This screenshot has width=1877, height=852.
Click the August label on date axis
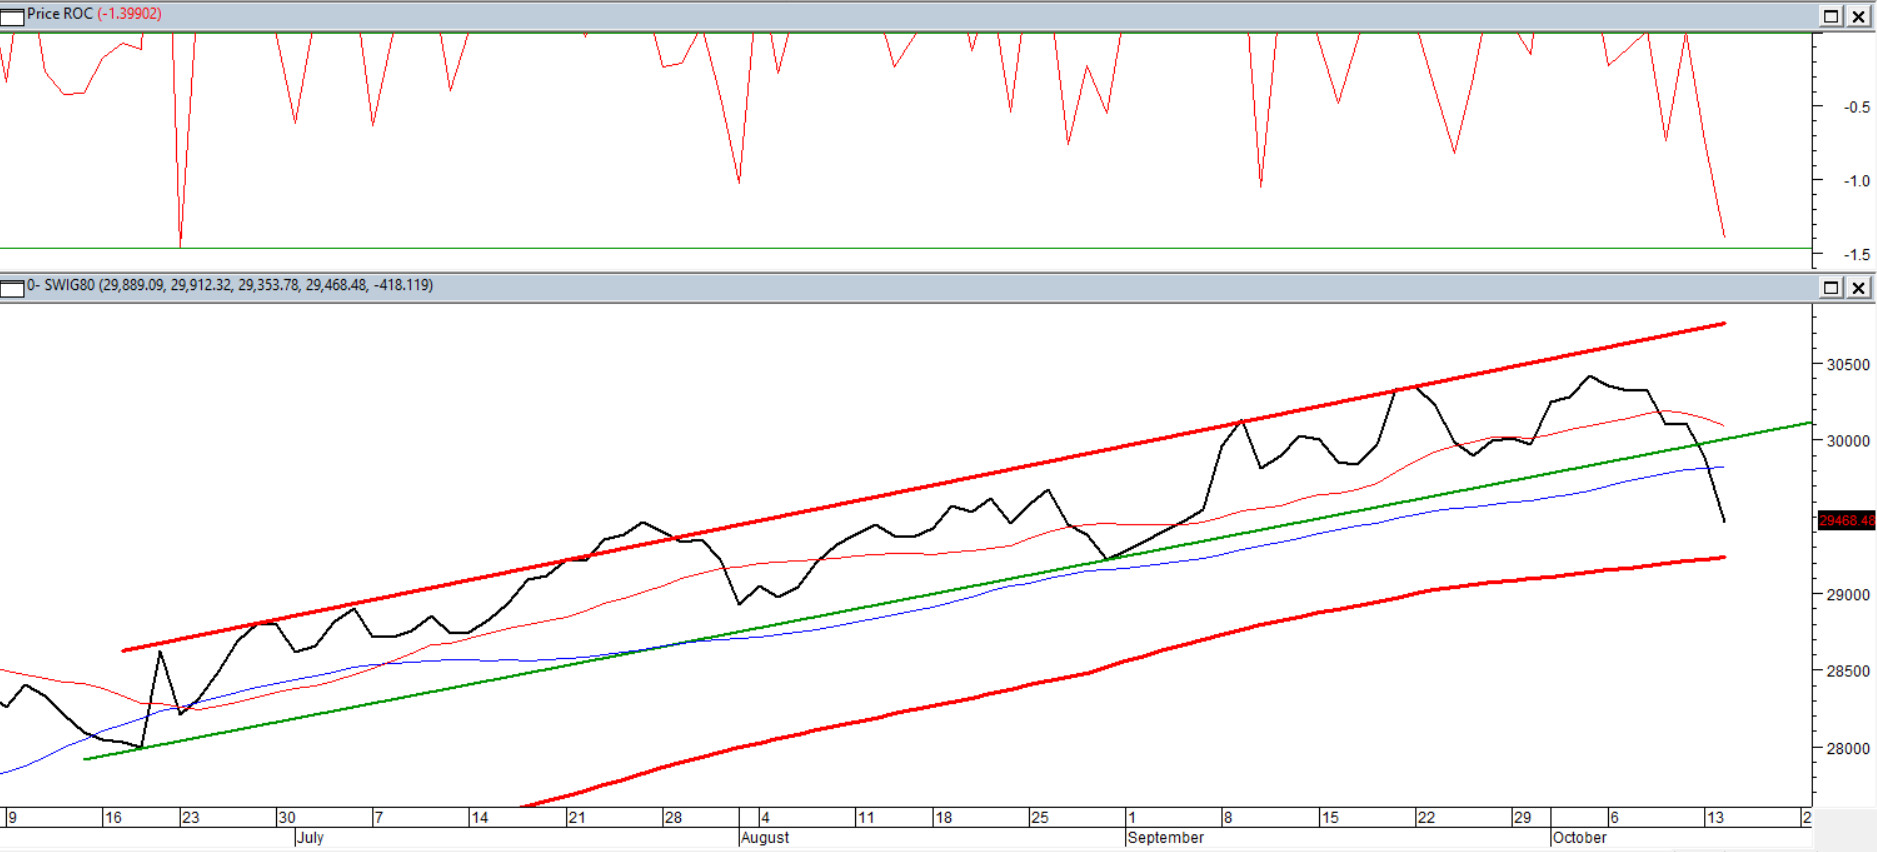point(765,838)
